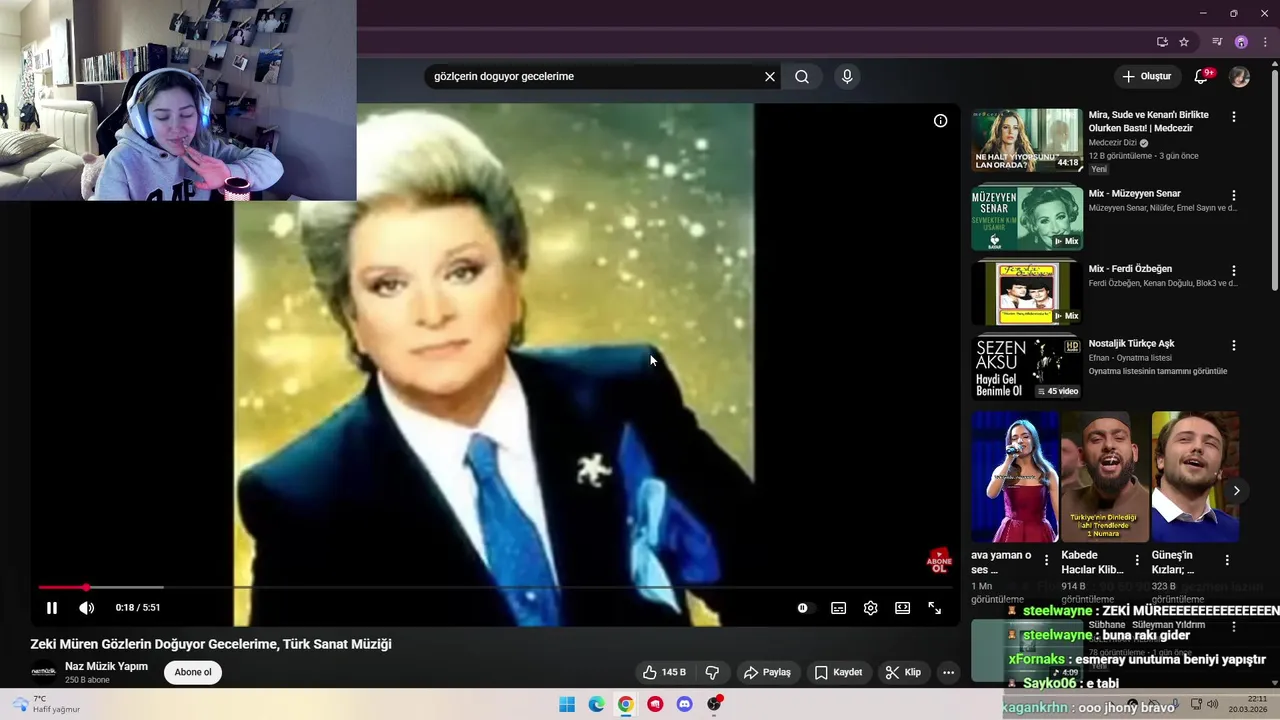The width and height of the screenshot is (1280, 720).
Task: Open options for Mix - Müzeyyen Senar
Action: click(x=1234, y=196)
